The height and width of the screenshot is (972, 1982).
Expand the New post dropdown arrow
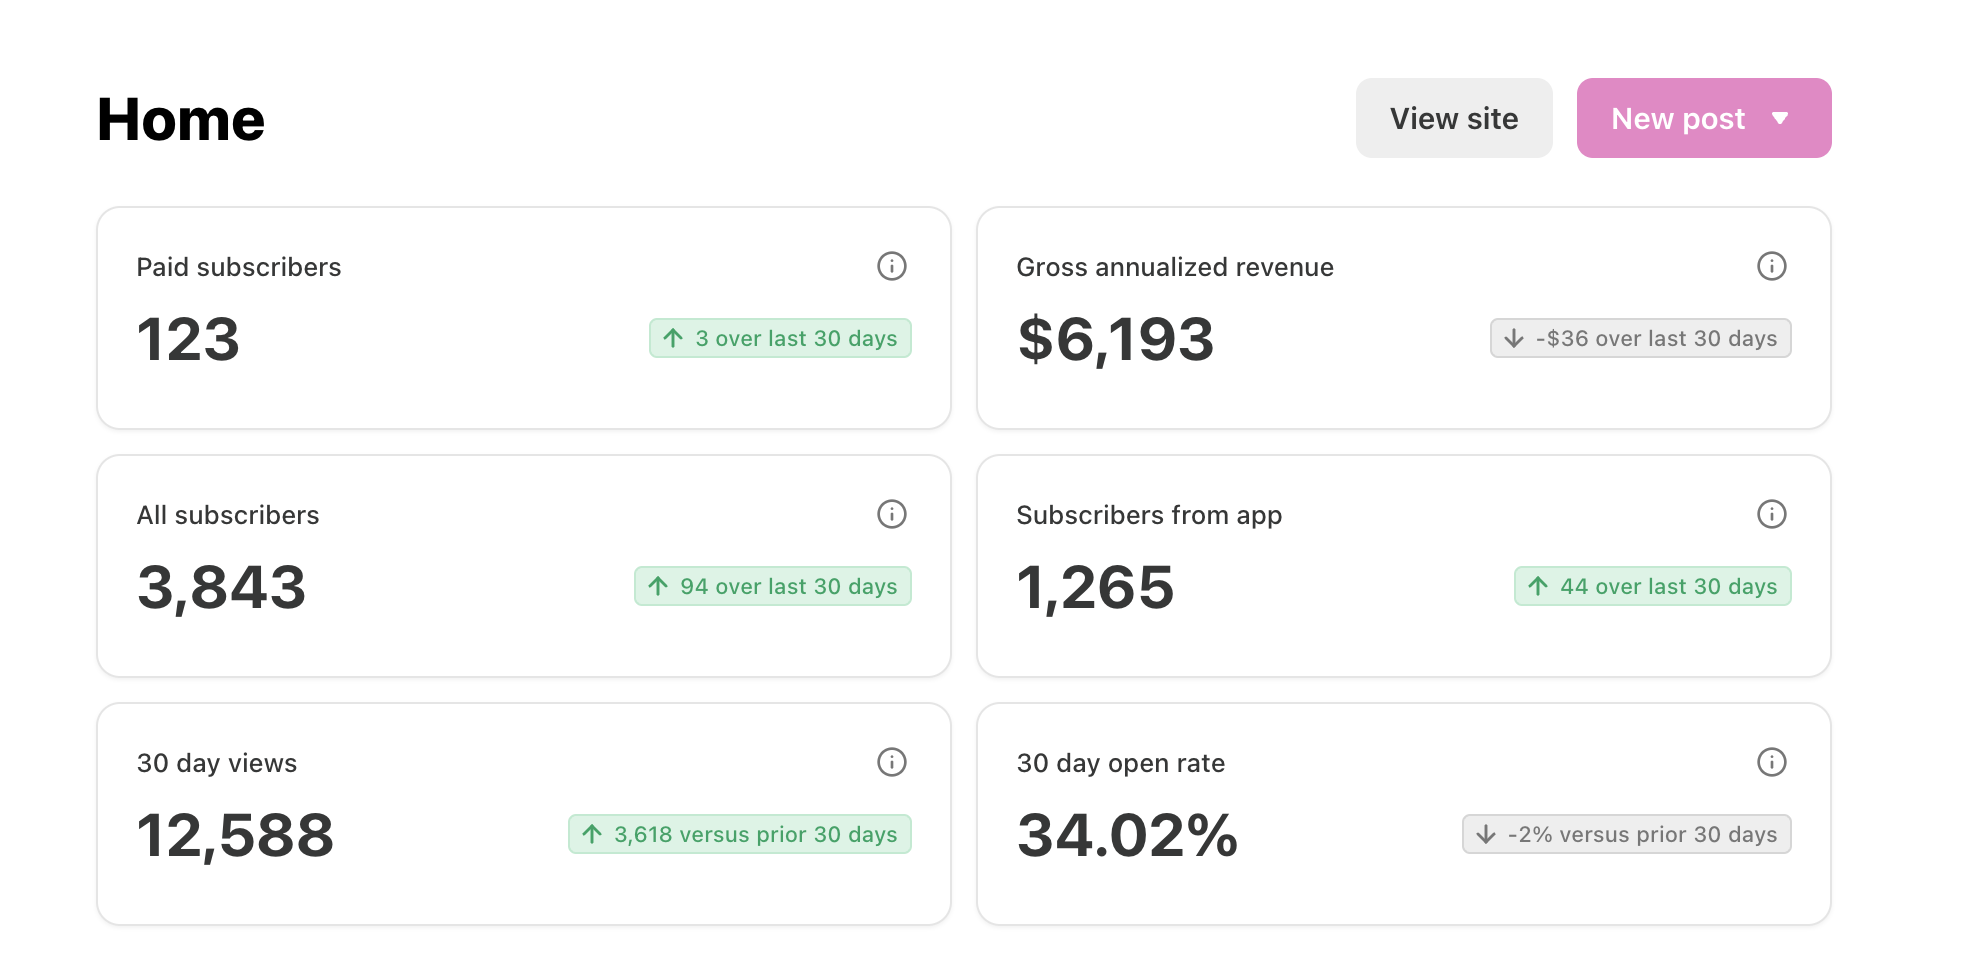click(x=1779, y=118)
